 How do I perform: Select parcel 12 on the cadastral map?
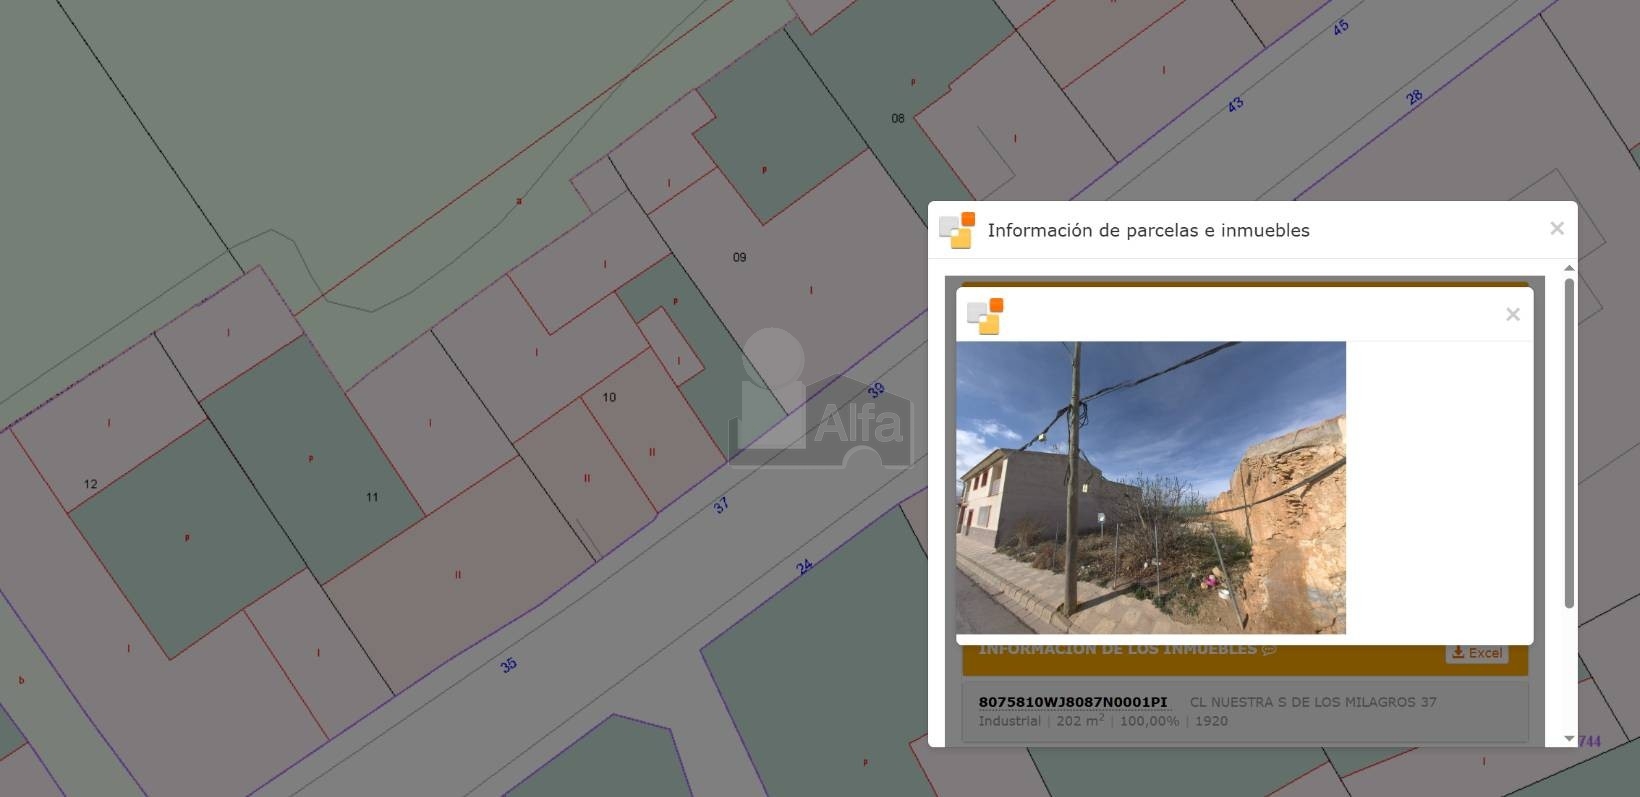pos(91,484)
